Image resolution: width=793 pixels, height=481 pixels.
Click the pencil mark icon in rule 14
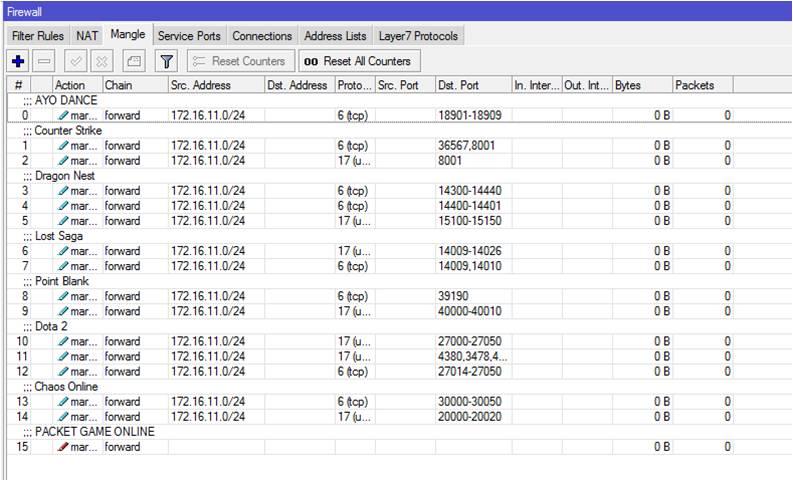[x=63, y=417]
